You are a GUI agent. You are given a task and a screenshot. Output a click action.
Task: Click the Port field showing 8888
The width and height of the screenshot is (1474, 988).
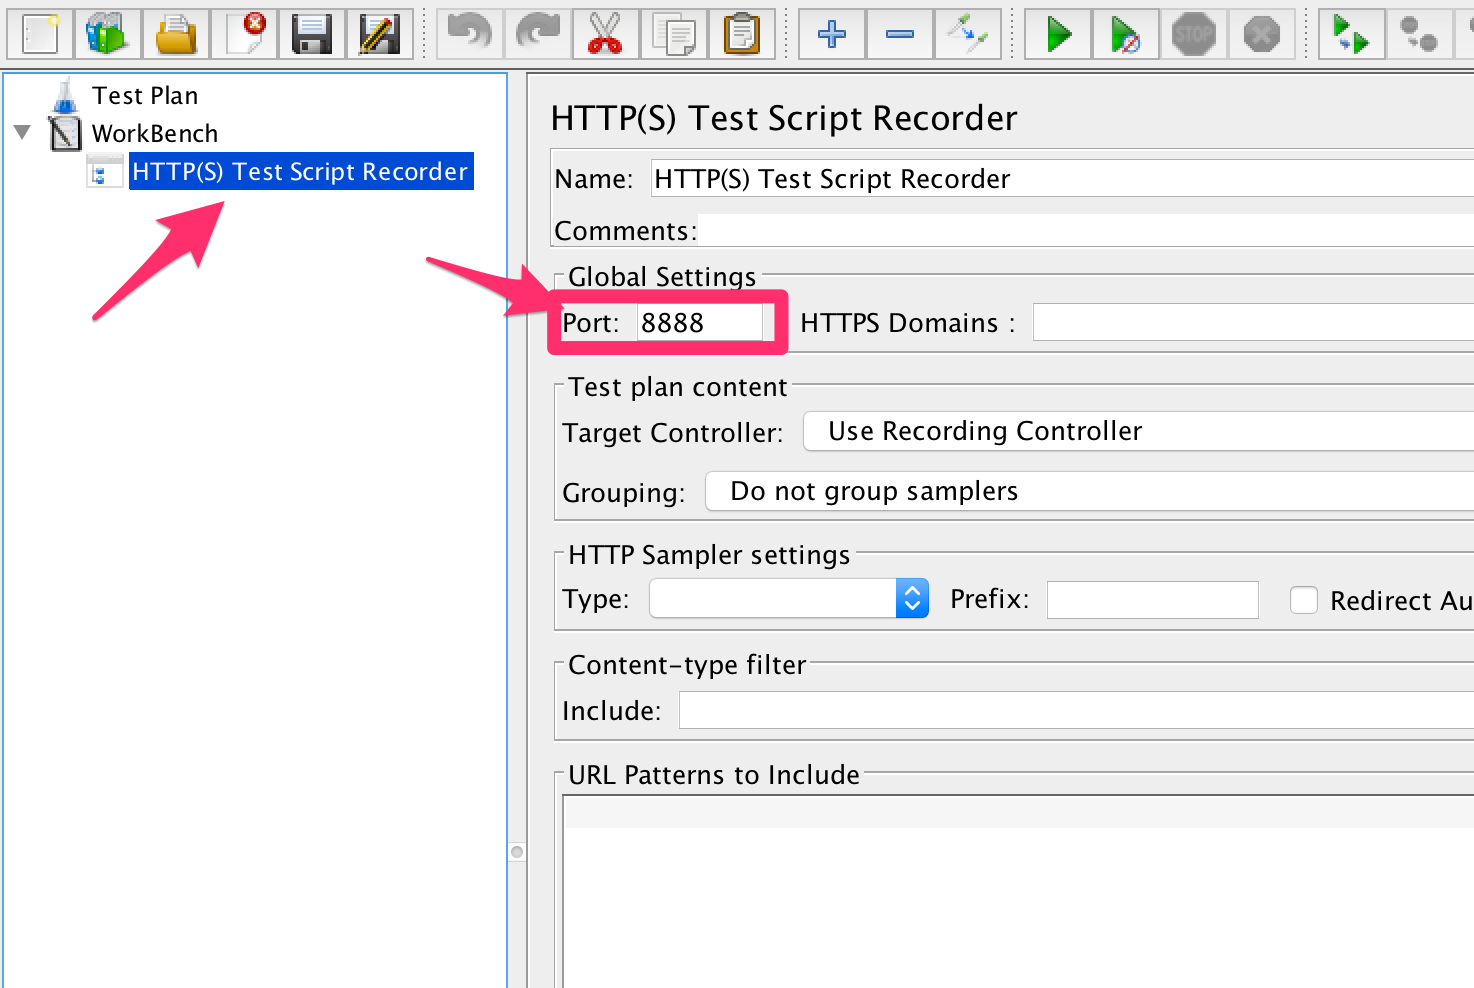click(x=700, y=323)
